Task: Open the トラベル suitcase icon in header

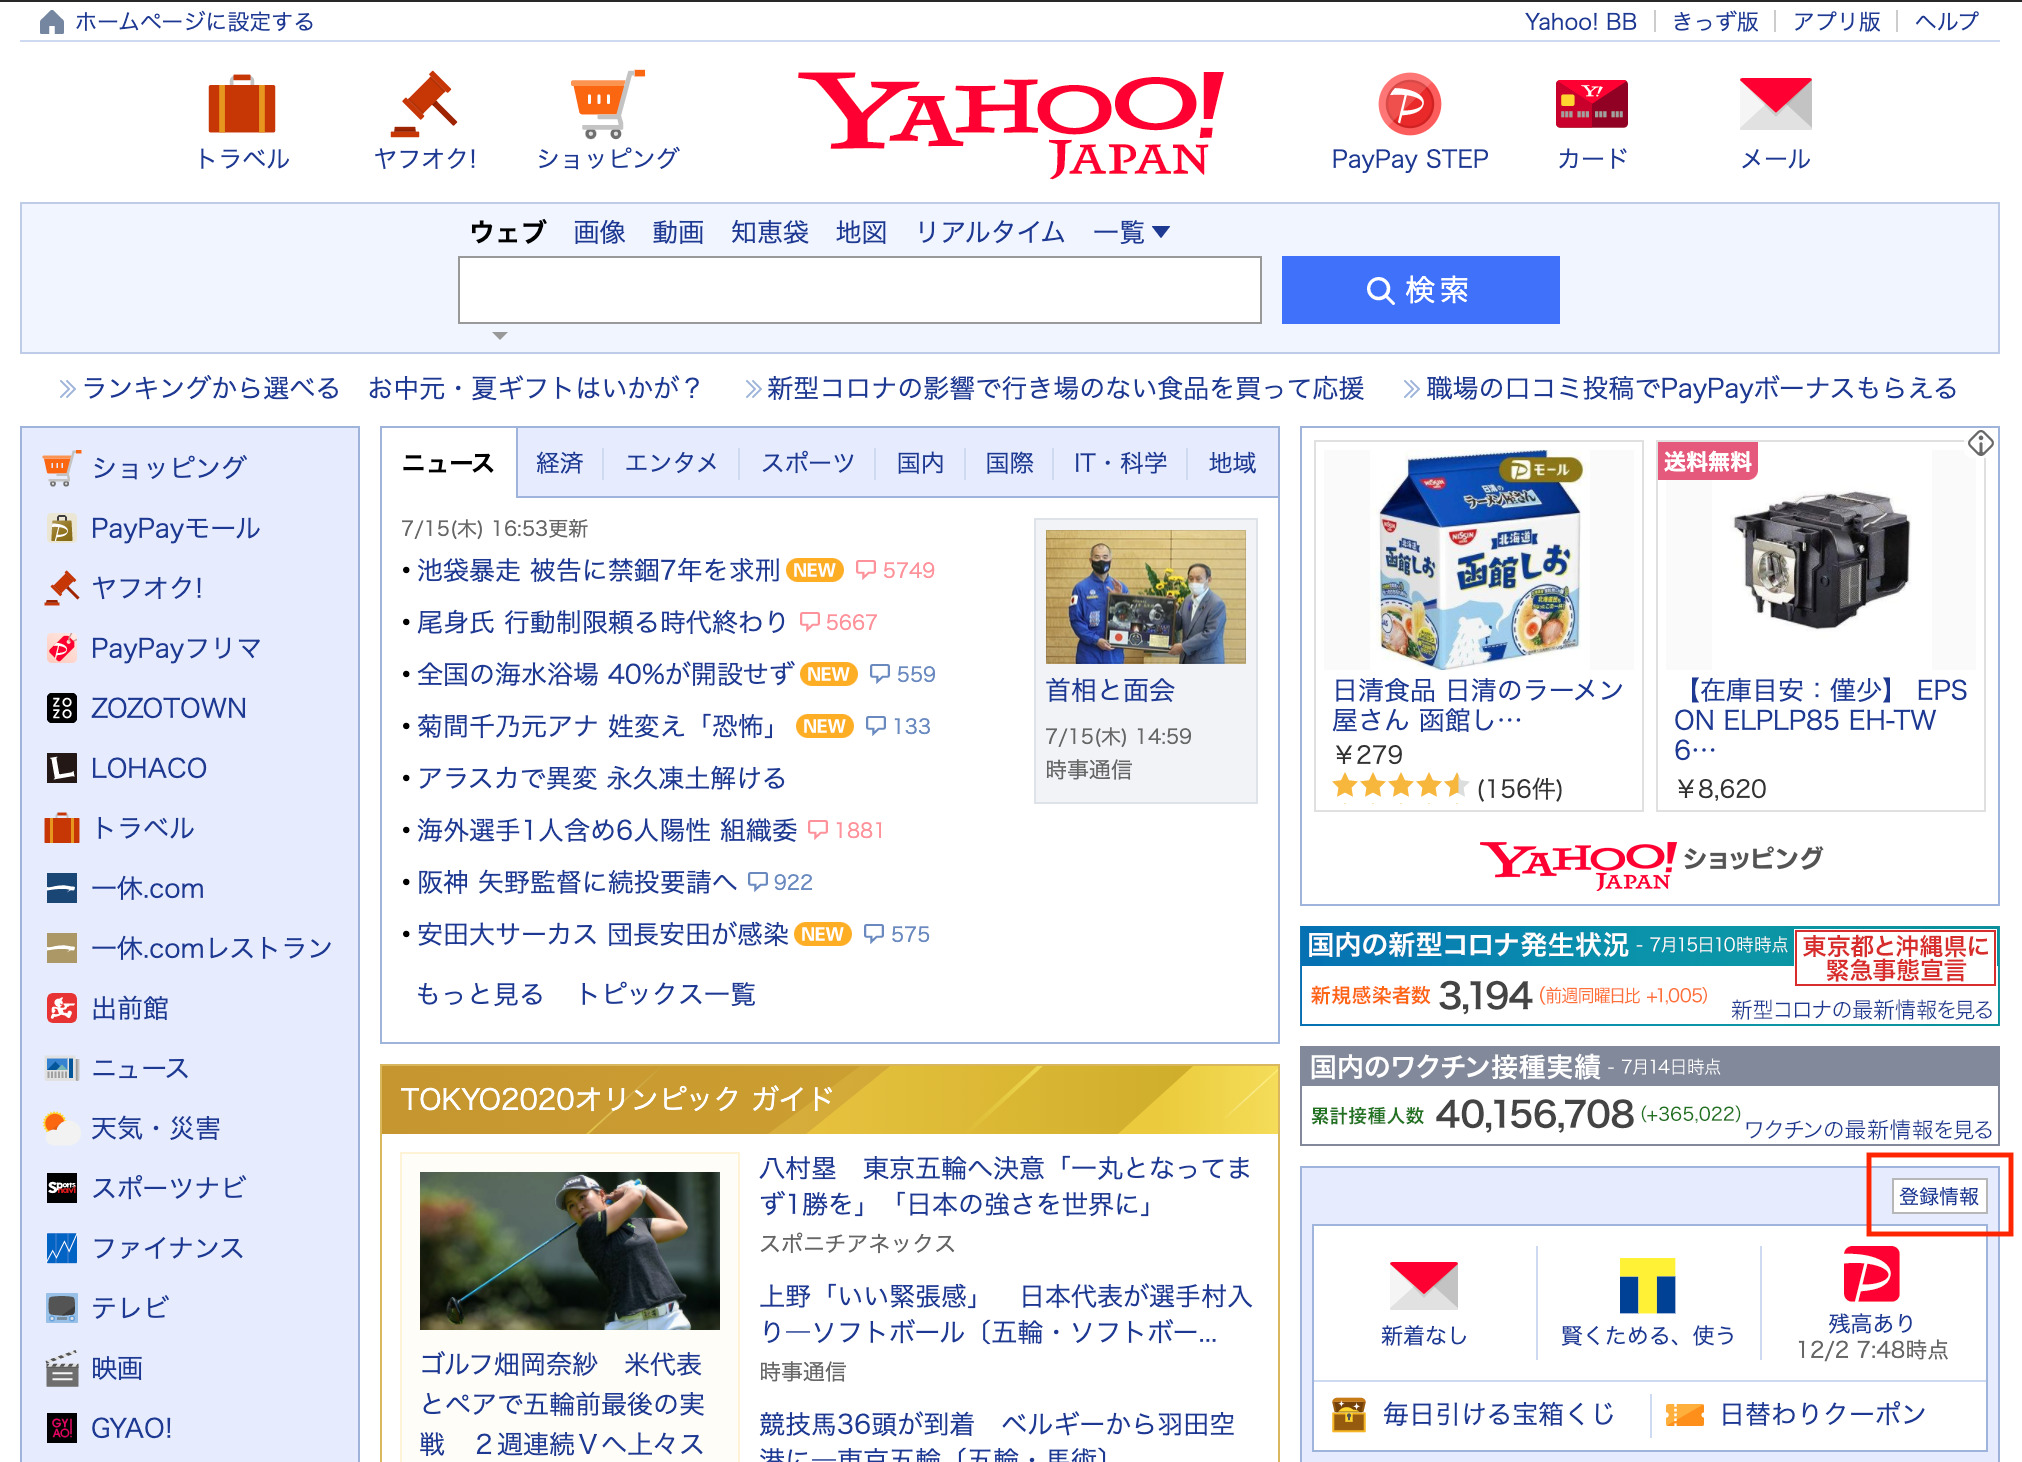Action: [x=241, y=103]
